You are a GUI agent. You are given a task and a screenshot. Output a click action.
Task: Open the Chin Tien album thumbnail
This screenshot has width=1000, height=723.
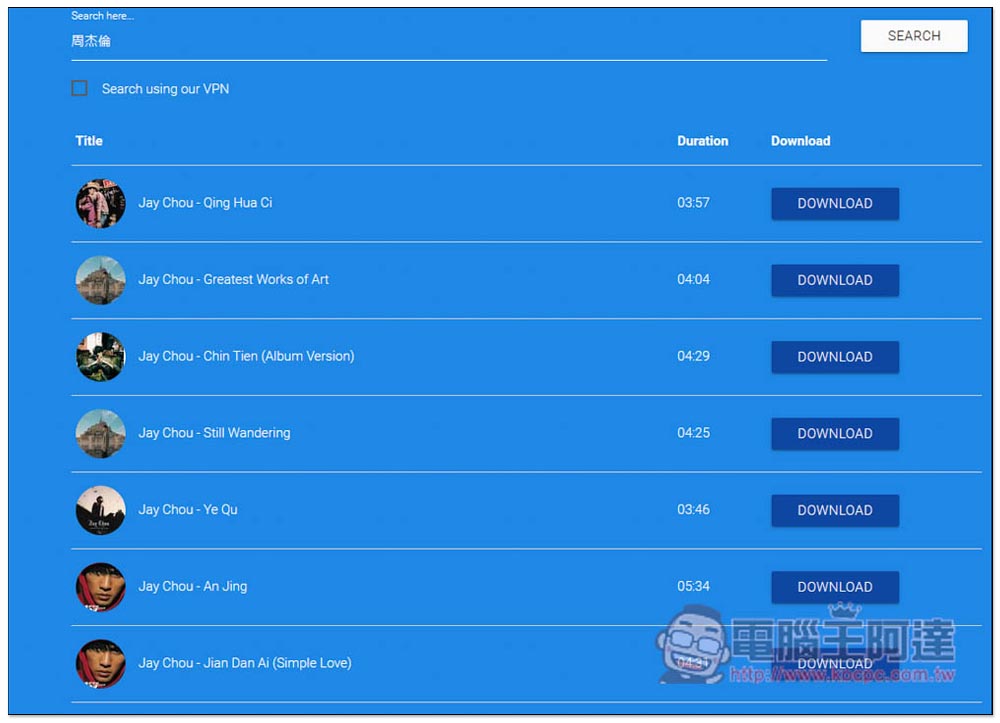pos(101,356)
